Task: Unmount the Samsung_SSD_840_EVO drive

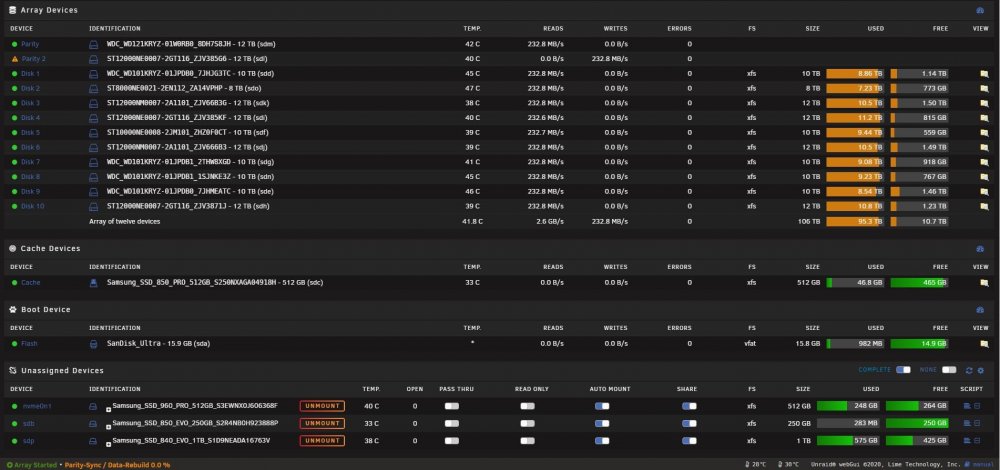Action: click(322, 441)
